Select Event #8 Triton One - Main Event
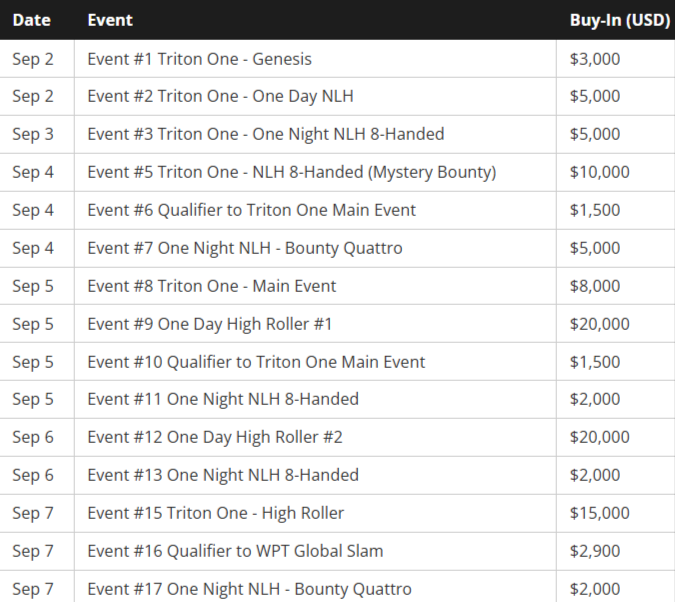The height and width of the screenshot is (602, 675). [211, 287]
